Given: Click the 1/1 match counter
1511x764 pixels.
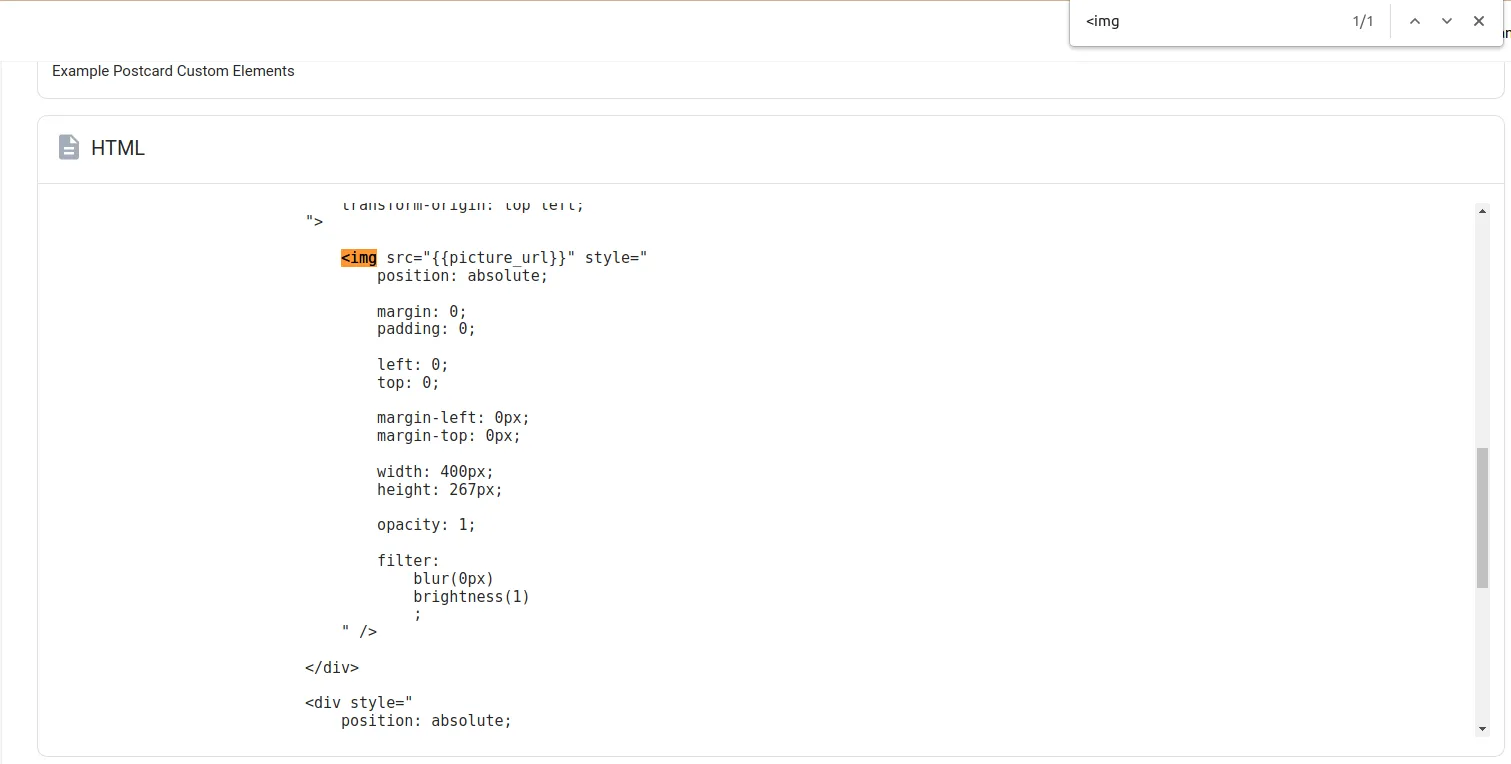Looking at the screenshot, I should (1362, 20).
